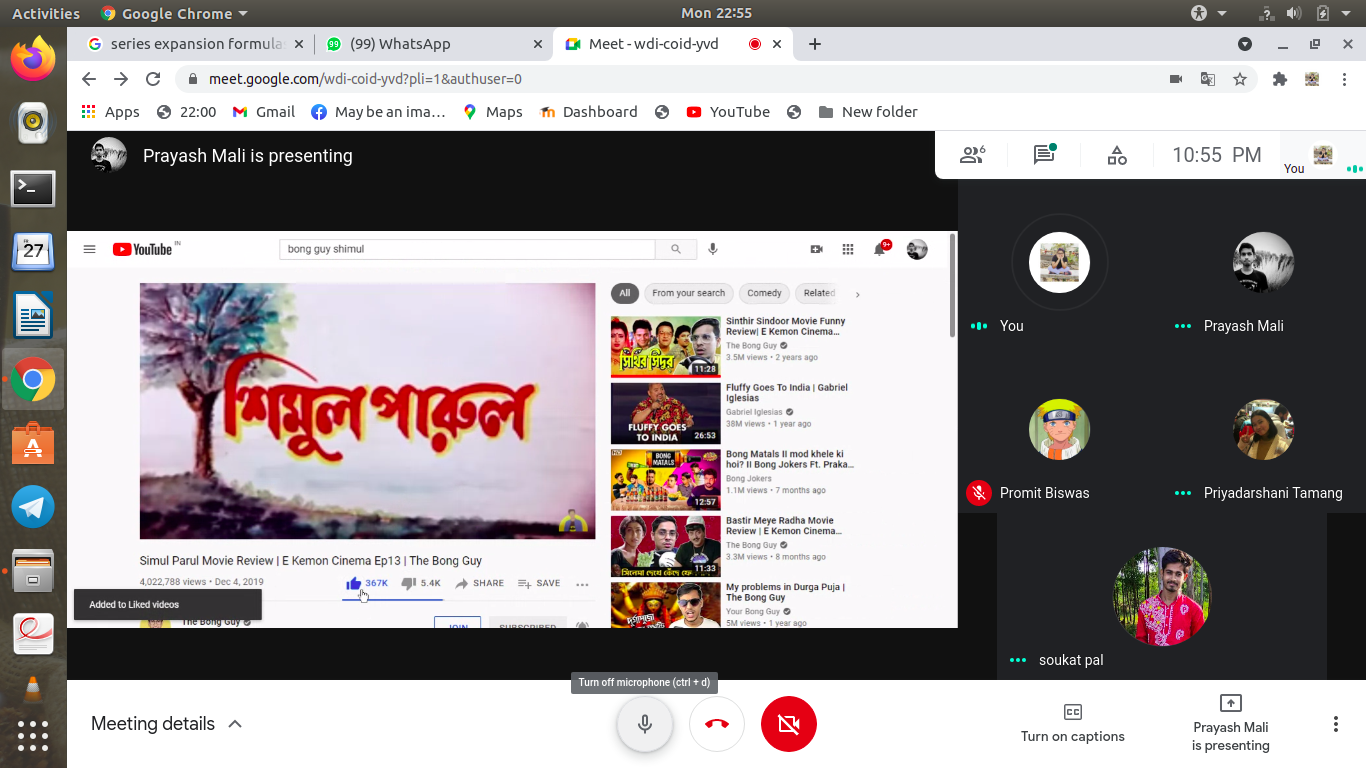Turn on captions in Meet
Viewport: 1366px width, 768px height.
1073,723
